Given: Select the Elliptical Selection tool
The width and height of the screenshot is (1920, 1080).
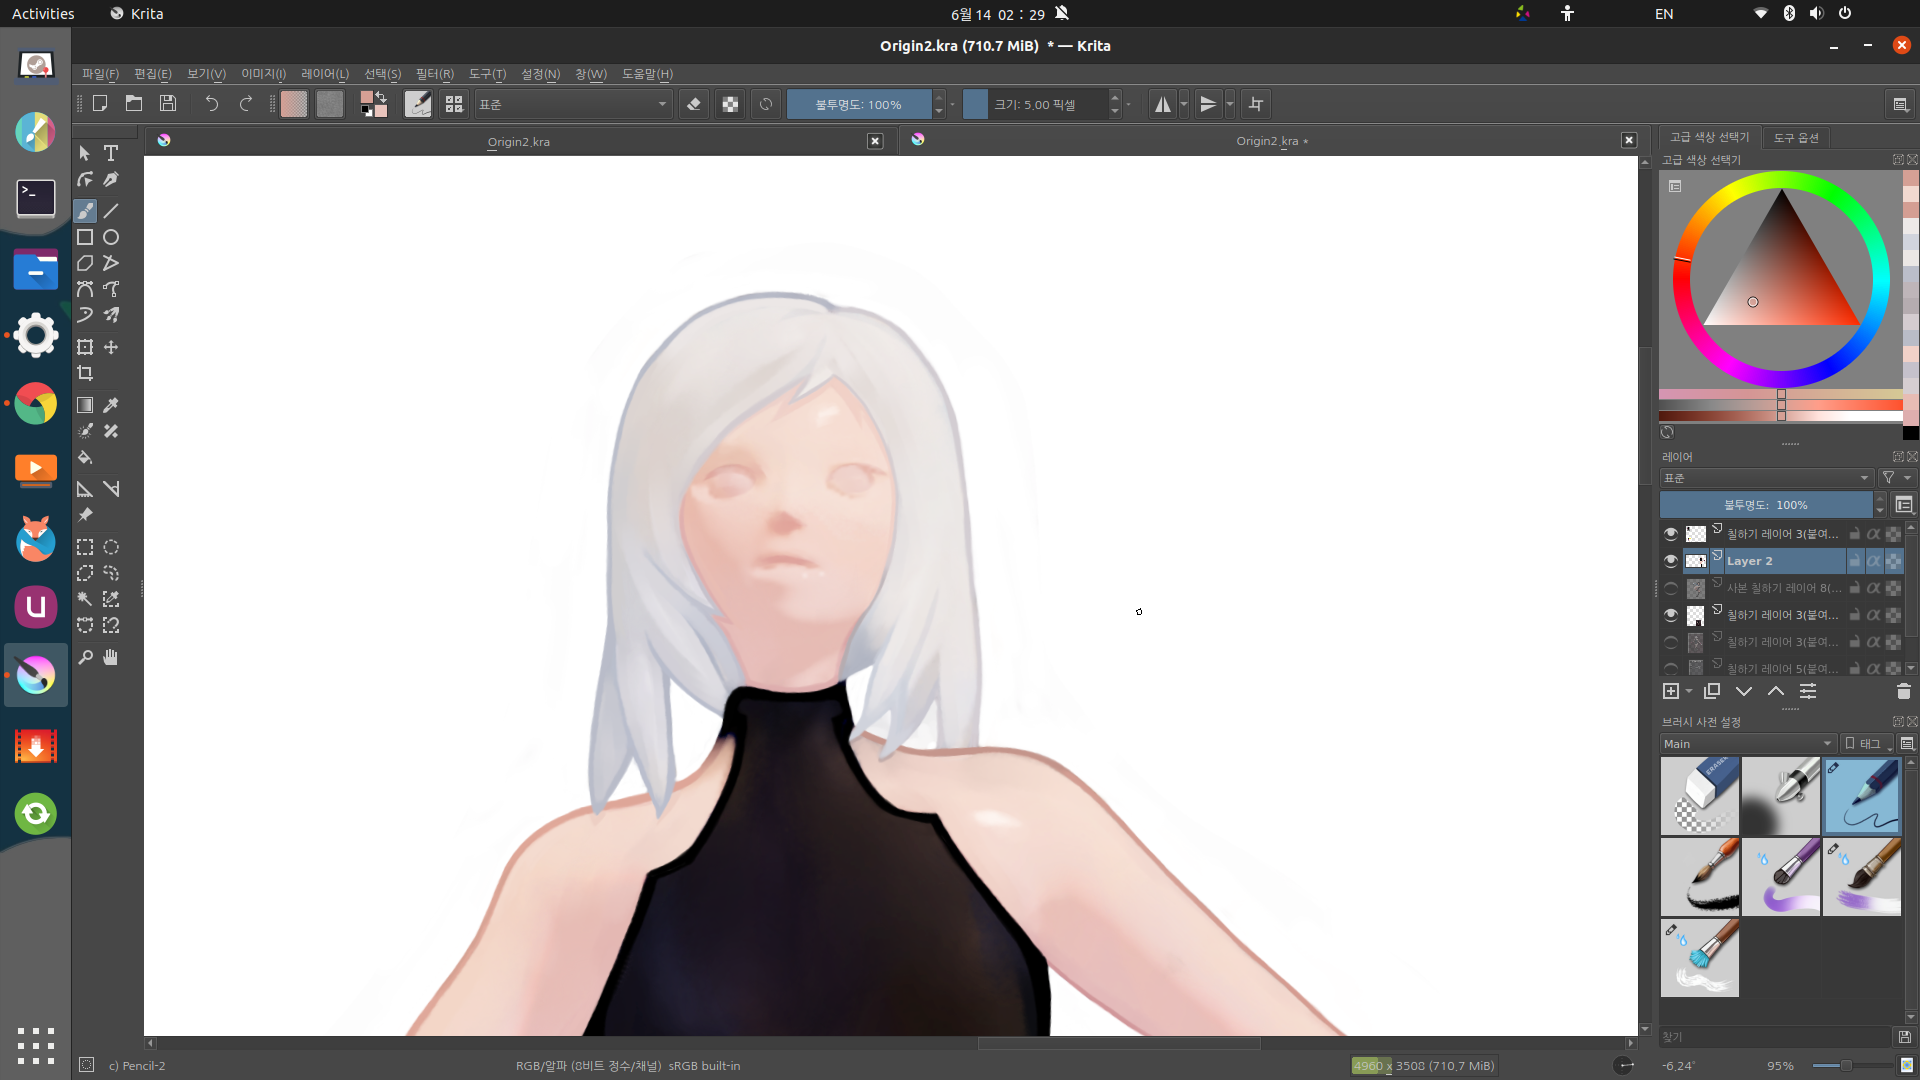Looking at the screenshot, I should tap(111, 547).
